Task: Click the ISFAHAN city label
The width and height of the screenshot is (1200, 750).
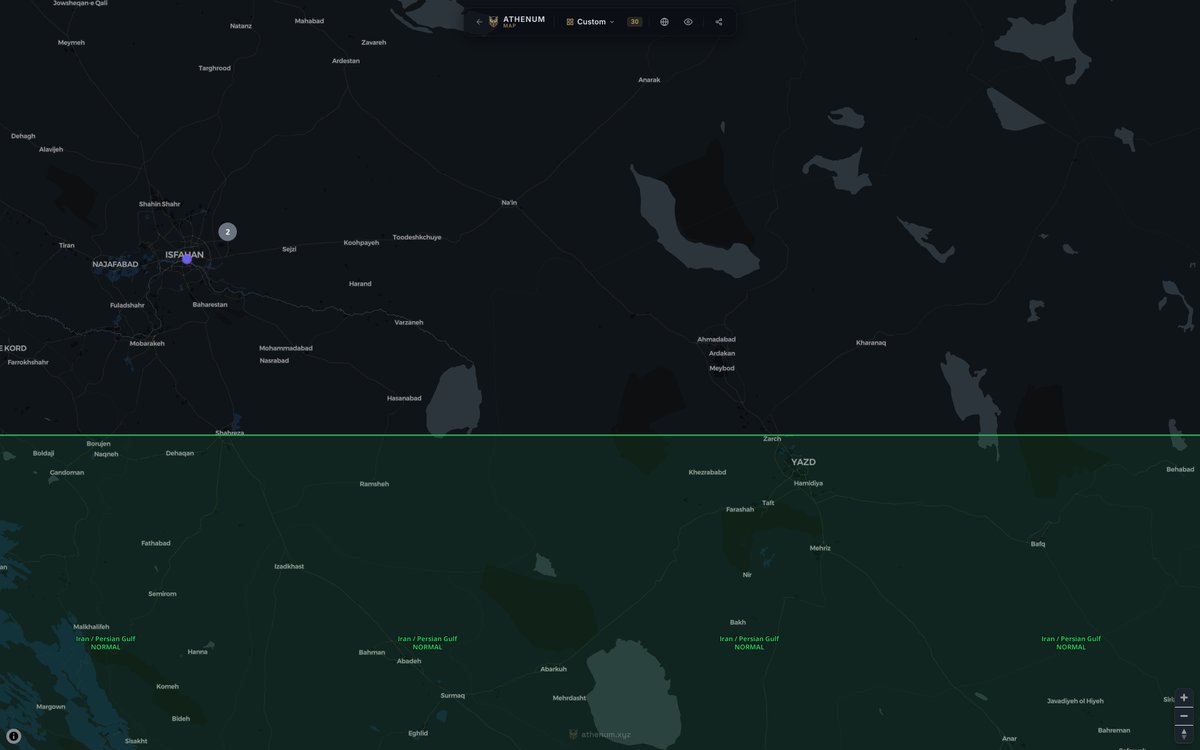Action: pos(184,255)
